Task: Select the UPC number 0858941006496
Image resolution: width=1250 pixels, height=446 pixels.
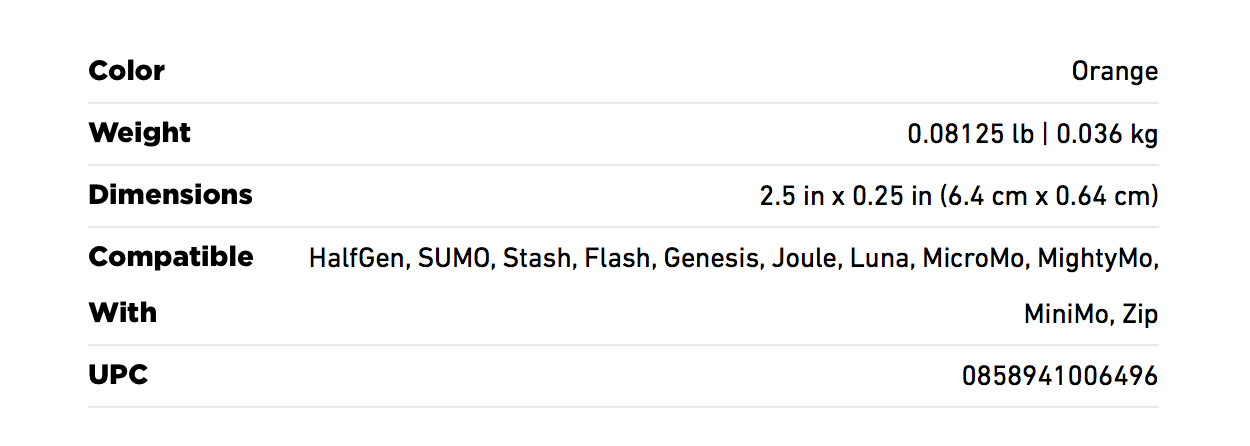Action: (1060, 376)
